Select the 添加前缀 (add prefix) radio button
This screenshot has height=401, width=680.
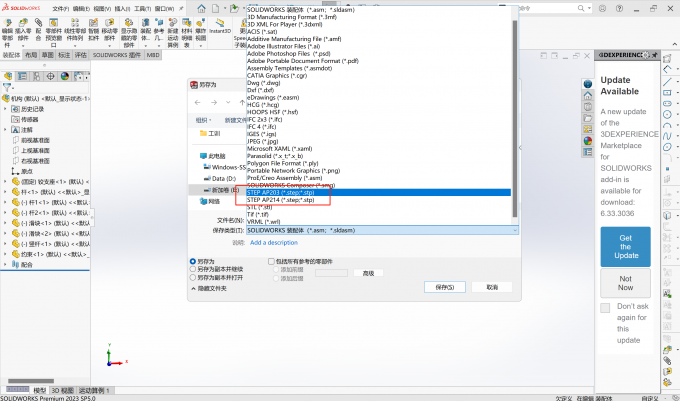tap(276, 270)
